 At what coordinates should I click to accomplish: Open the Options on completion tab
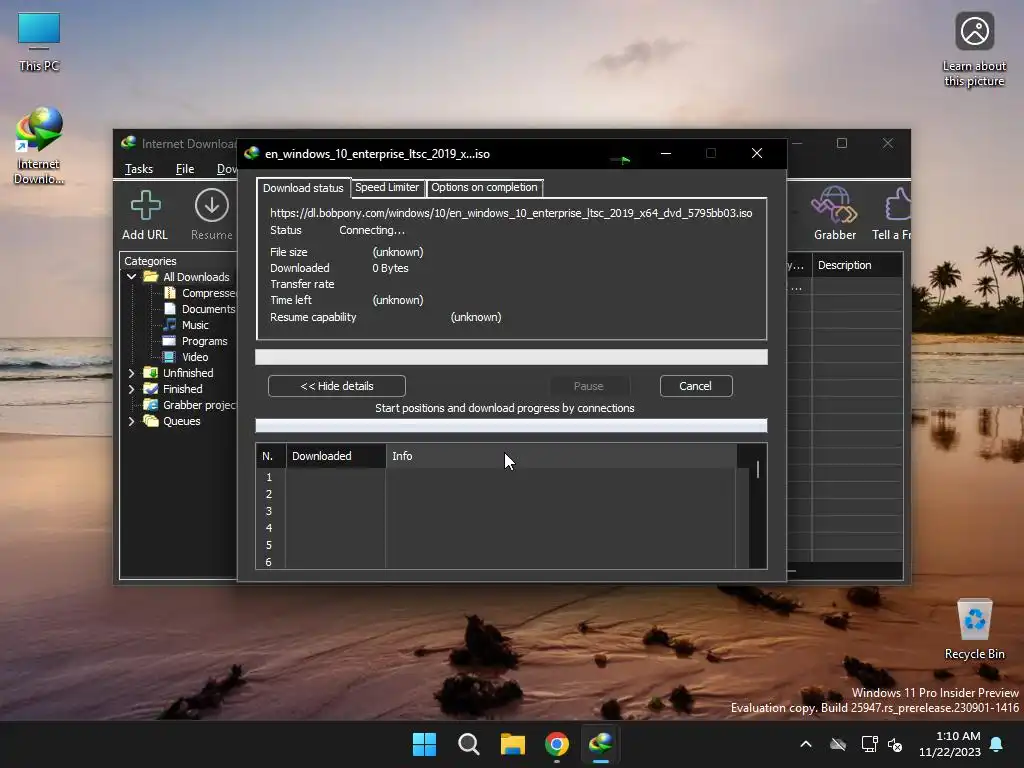[484, 187]
